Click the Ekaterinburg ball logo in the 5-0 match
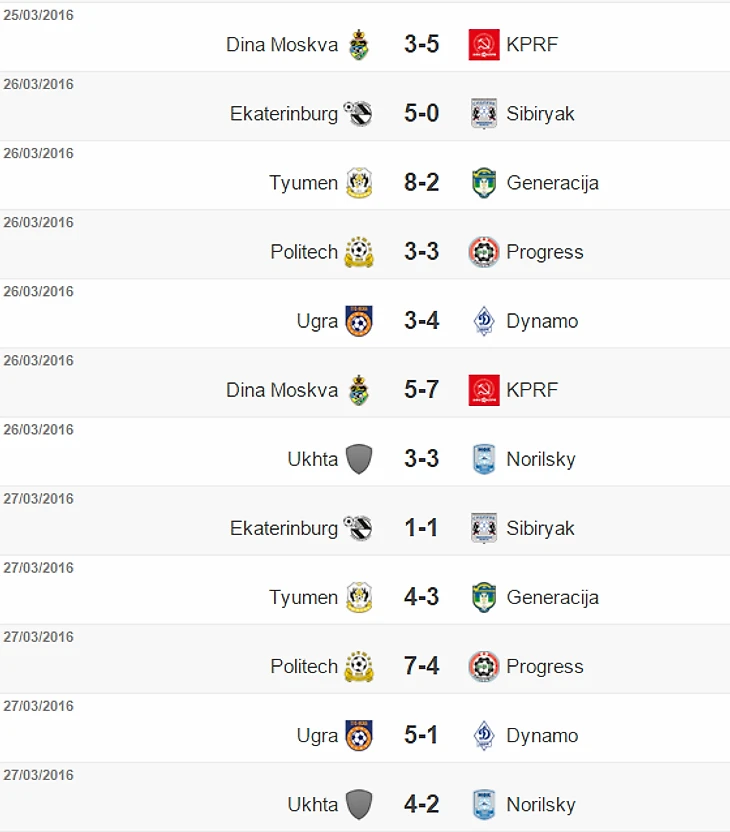 pos(358,114)
